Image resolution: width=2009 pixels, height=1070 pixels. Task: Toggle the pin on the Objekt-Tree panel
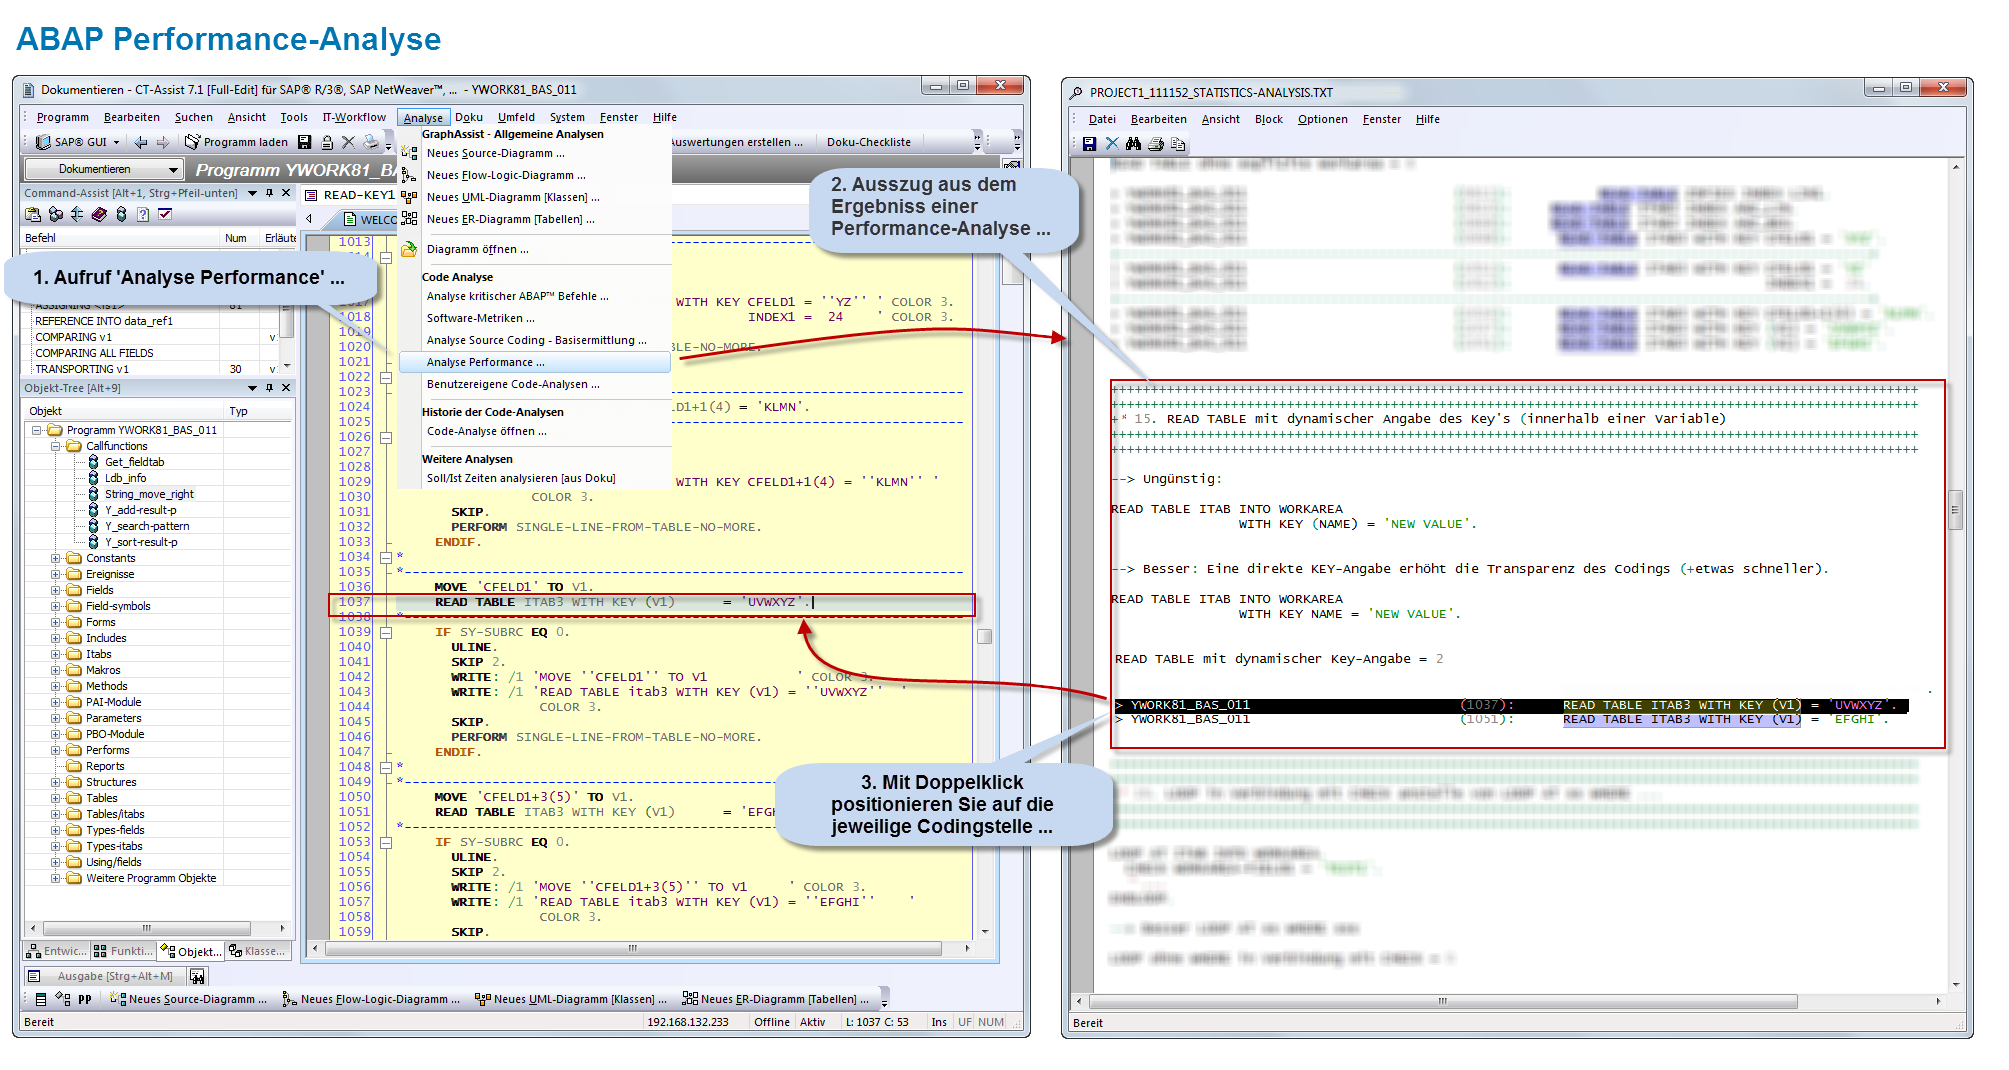[x=269, y=388]
